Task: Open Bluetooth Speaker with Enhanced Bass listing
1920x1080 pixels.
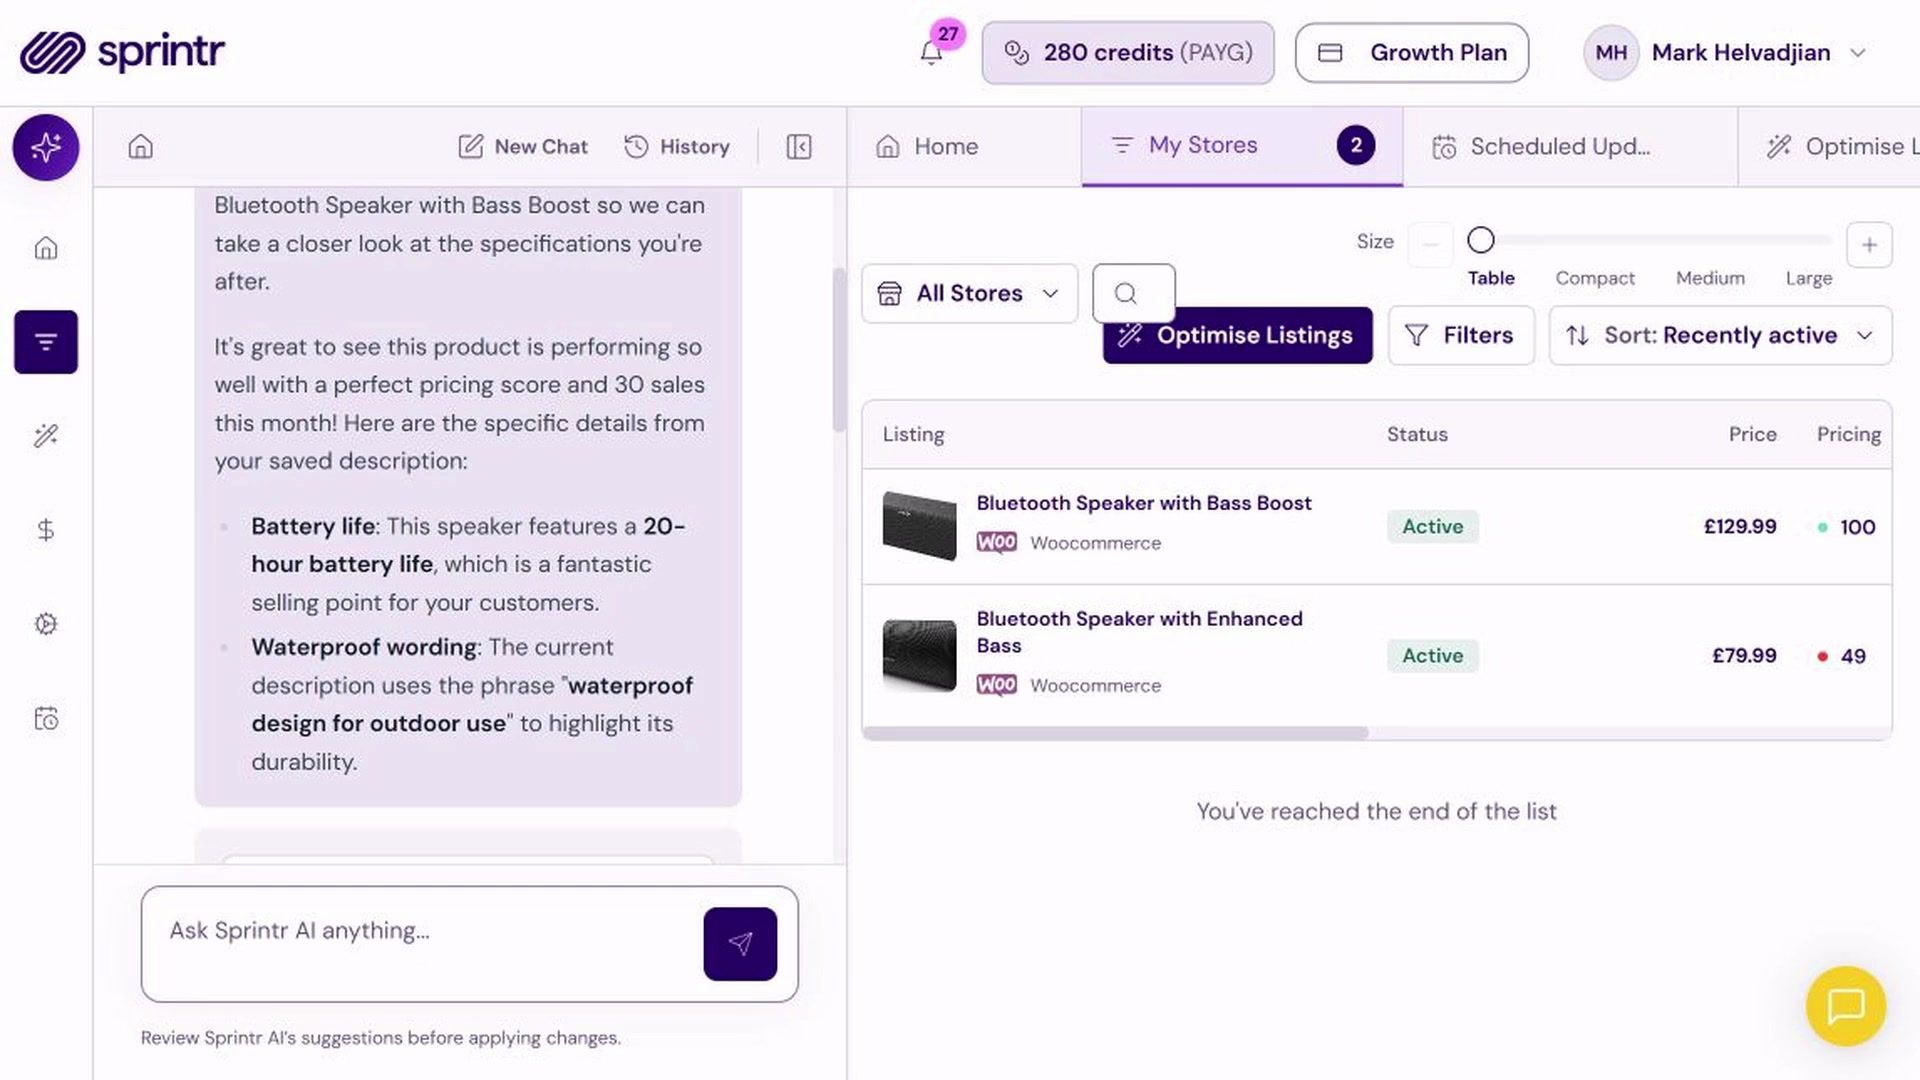Action: coord(1139,632)
